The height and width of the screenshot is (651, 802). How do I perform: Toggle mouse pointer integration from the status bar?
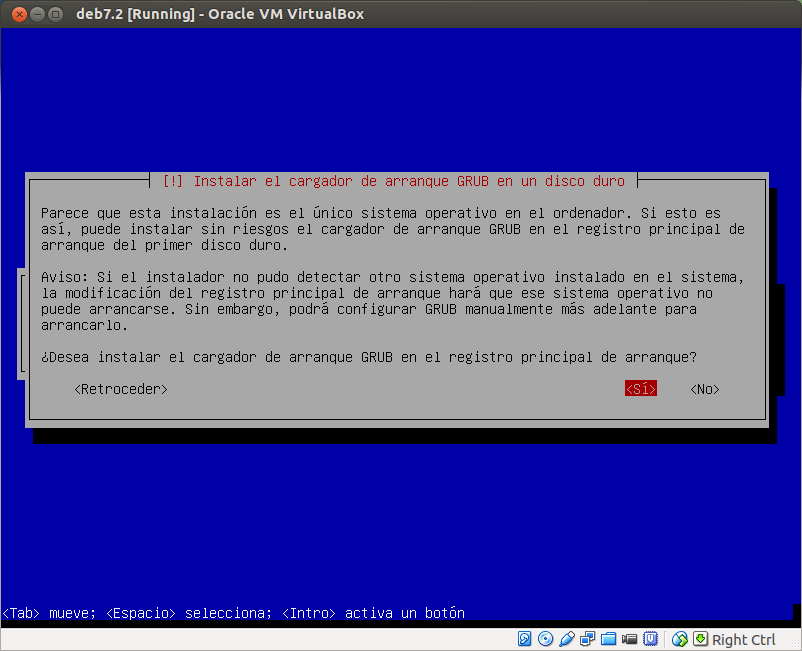coord(680,639)
